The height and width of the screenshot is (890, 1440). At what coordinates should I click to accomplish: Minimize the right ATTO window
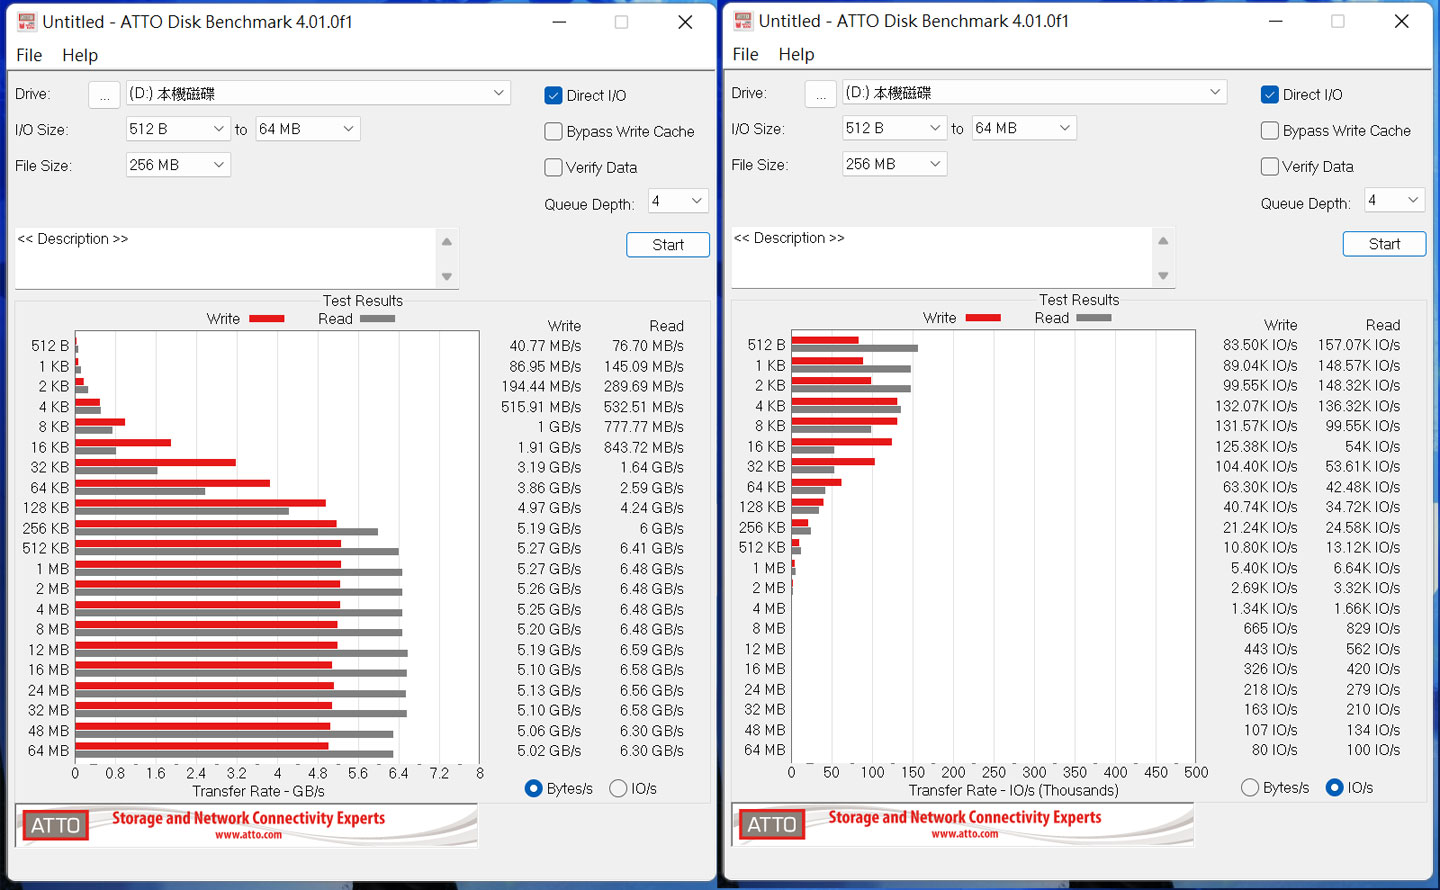click(x=1276, y=21)
